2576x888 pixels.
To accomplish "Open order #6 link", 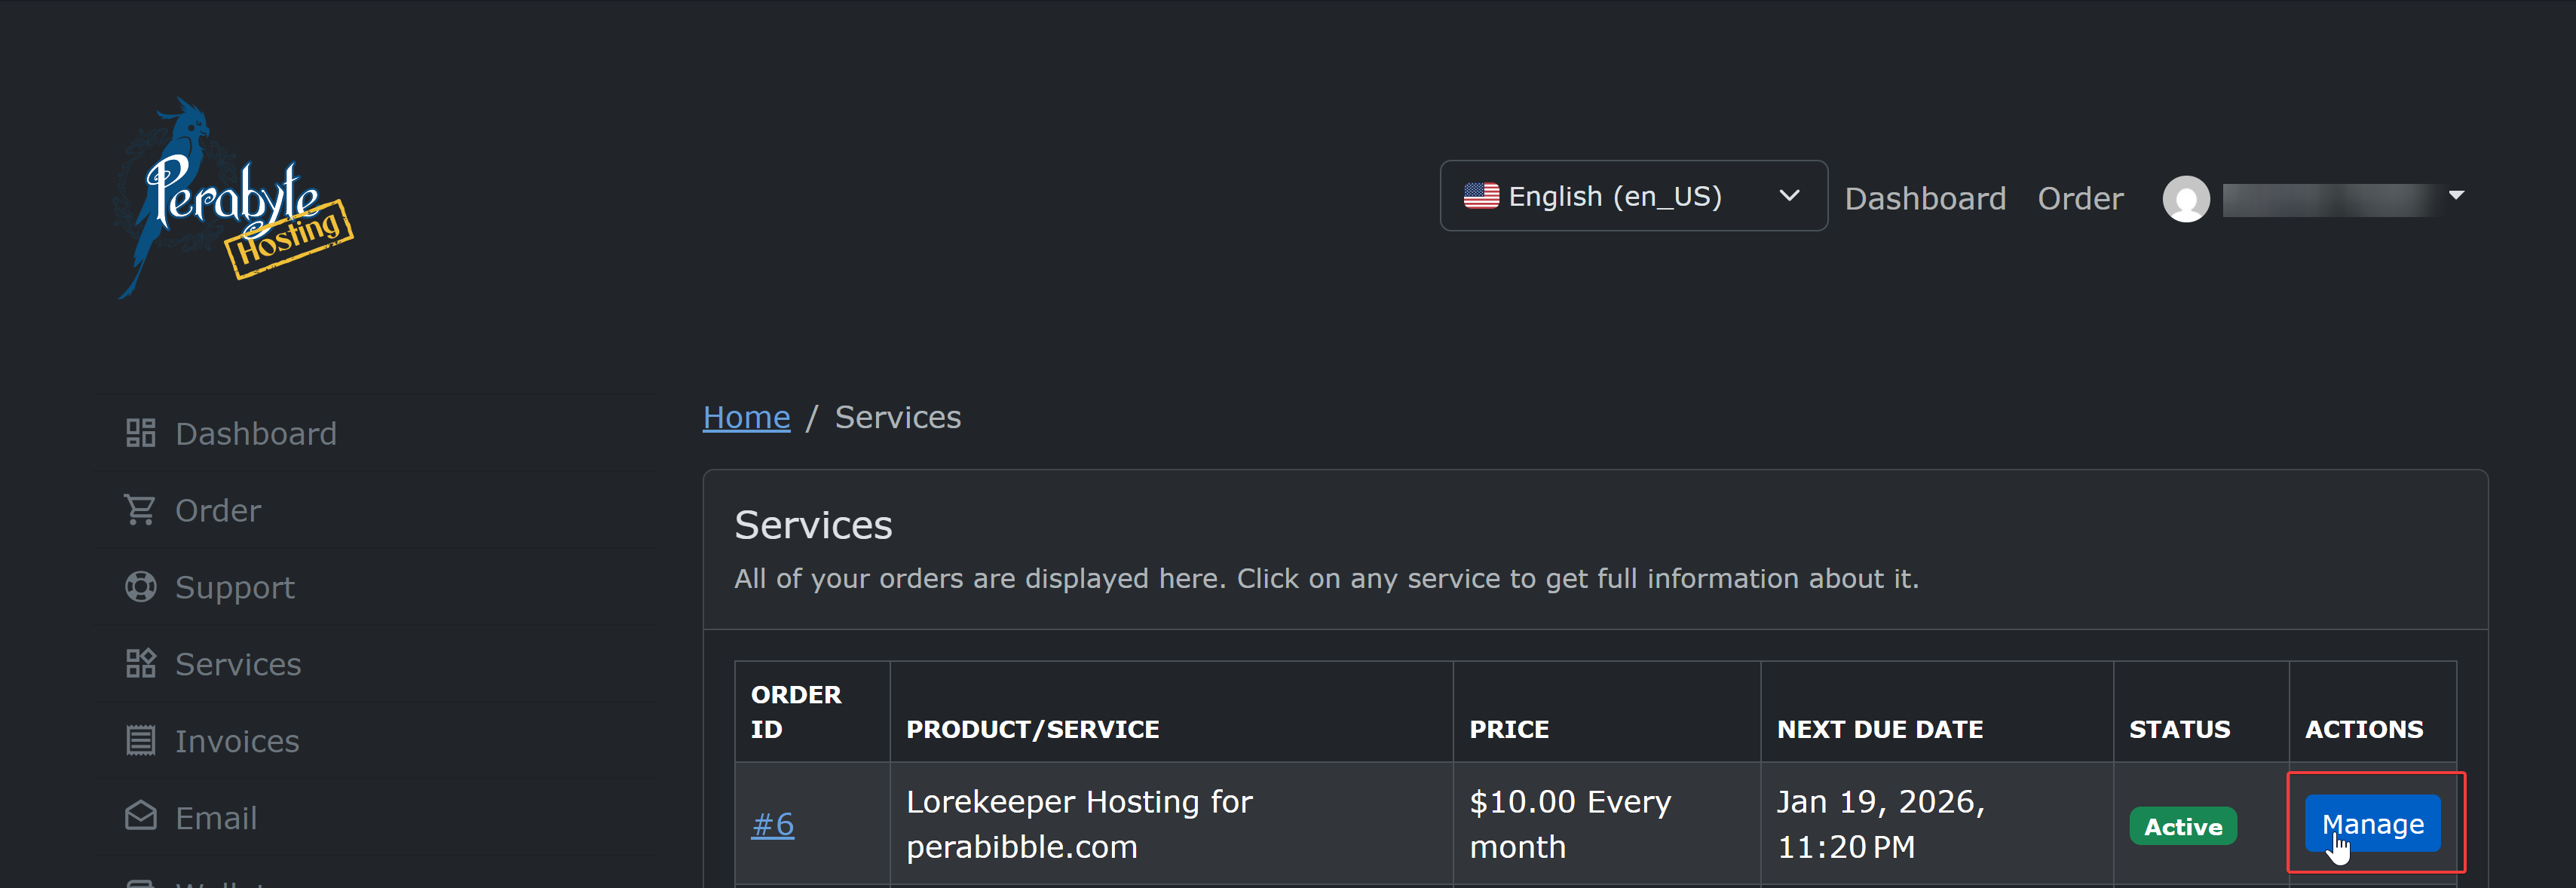I will coord(772,824).
